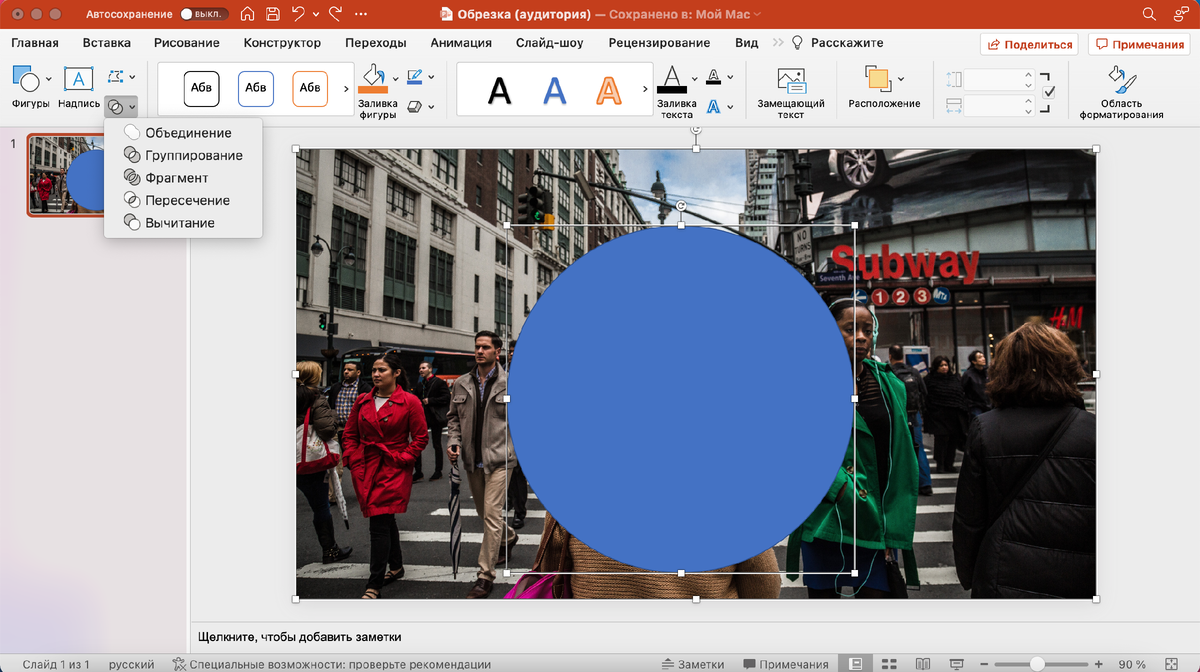
Task: Open the Конструктор ribbon tab
Action: tap(282, 43)
